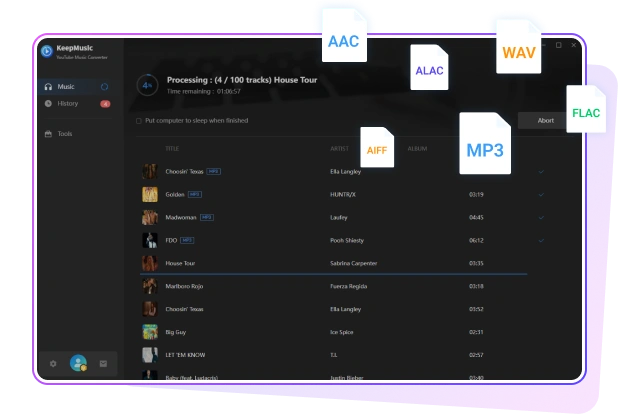Click the MP3 tag next to Golden
Image resolution: width=620 pixels, height=417 pixels.
click(195, 194)
